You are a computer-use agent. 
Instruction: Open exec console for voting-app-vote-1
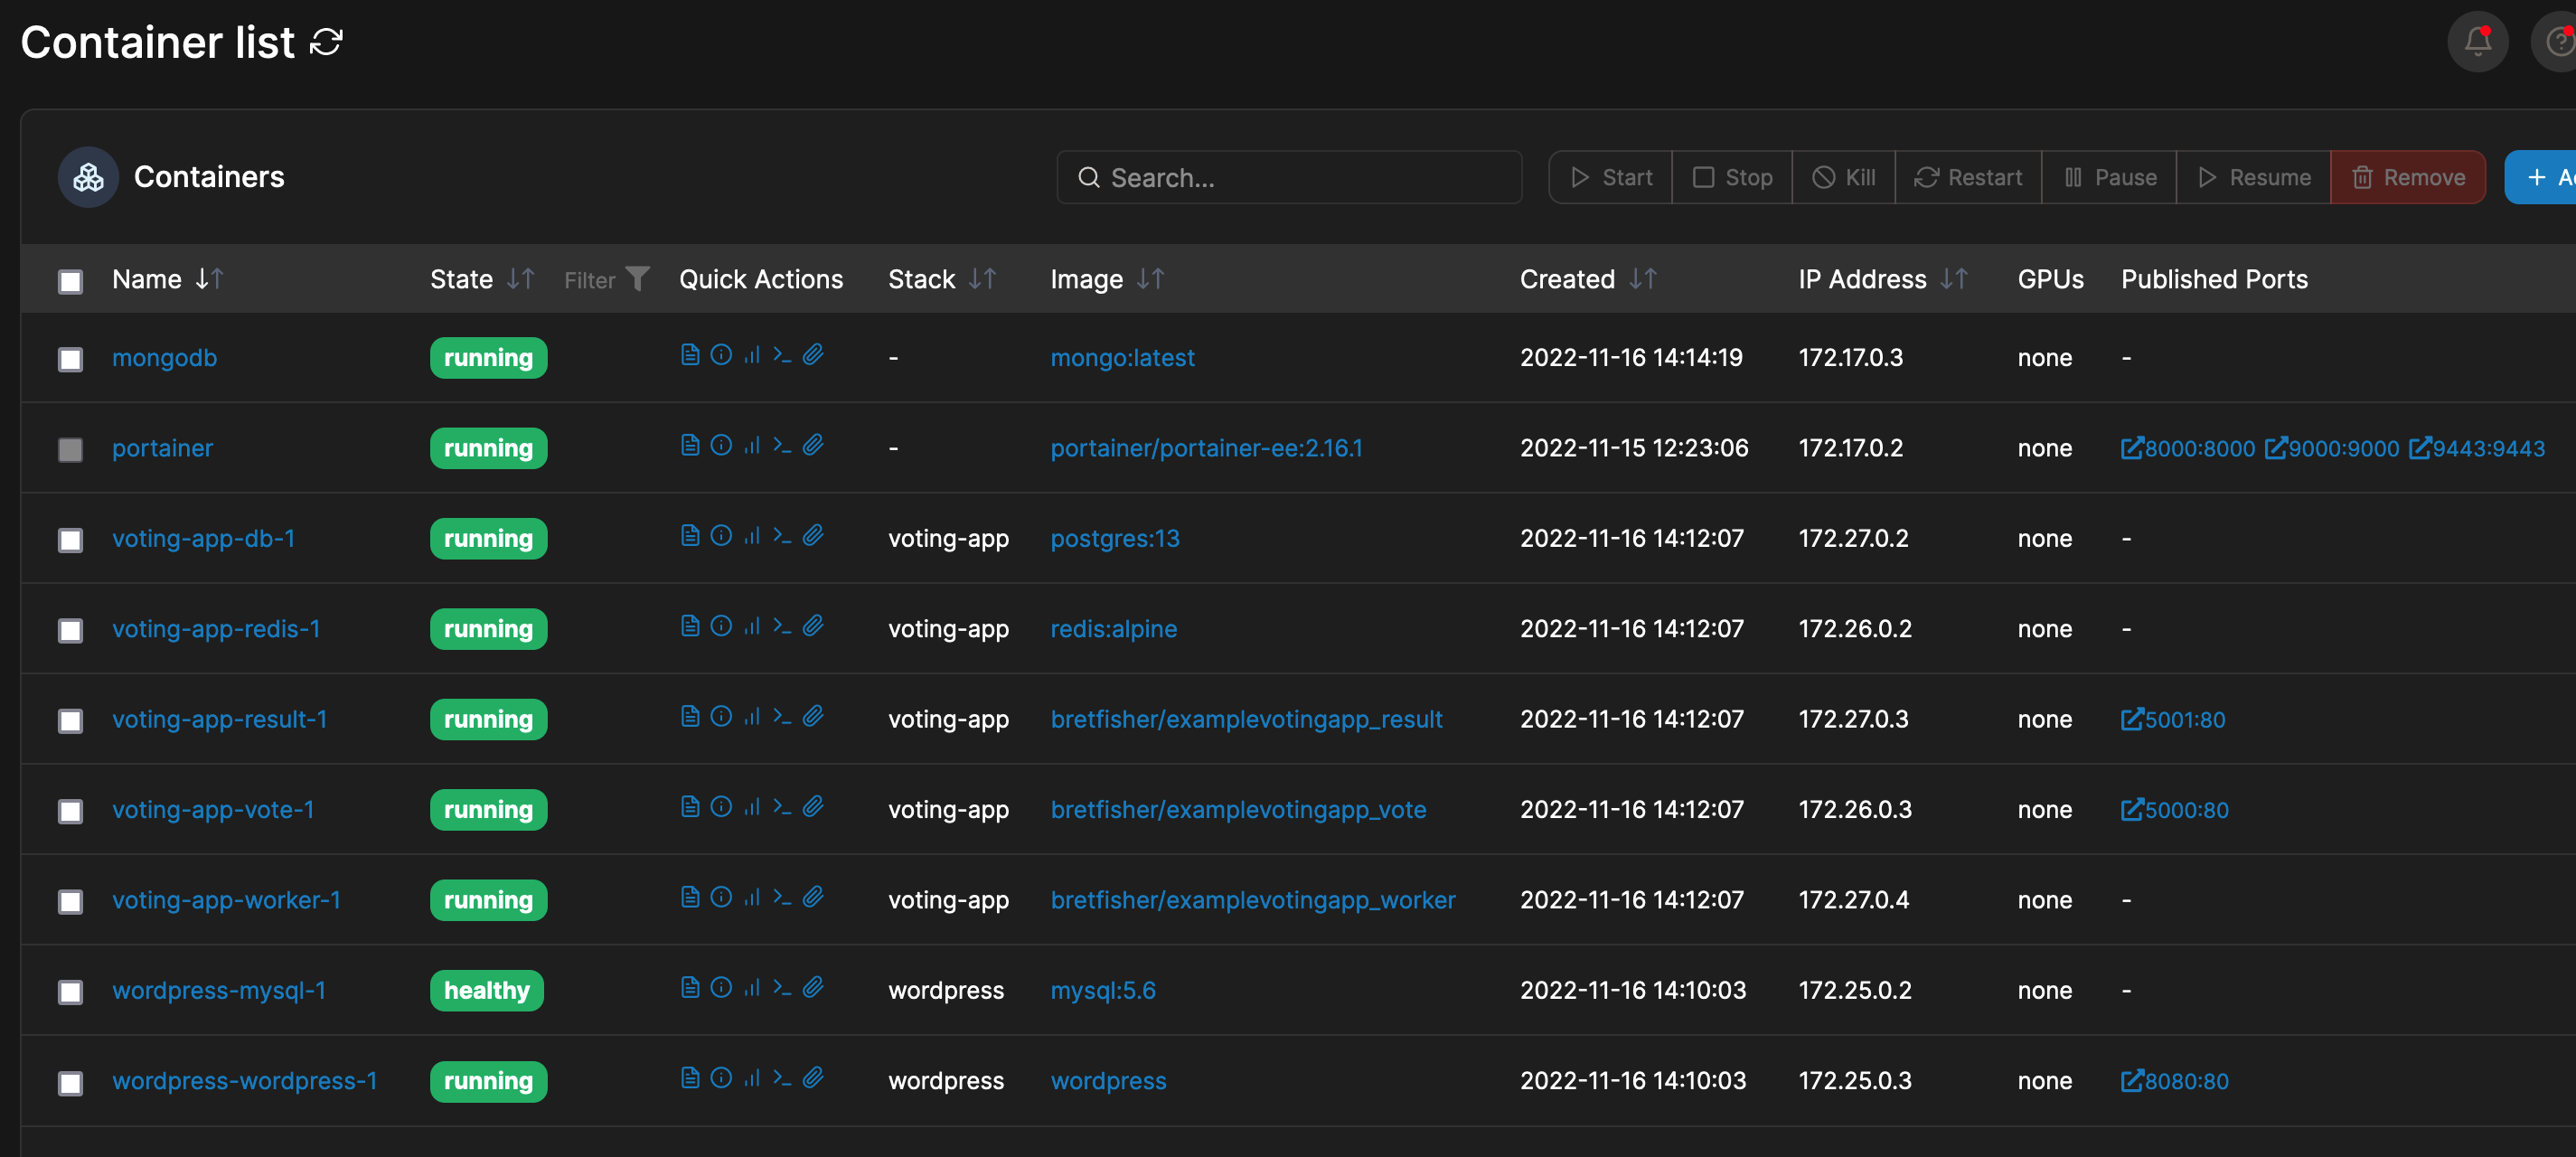tap(782, 807)
